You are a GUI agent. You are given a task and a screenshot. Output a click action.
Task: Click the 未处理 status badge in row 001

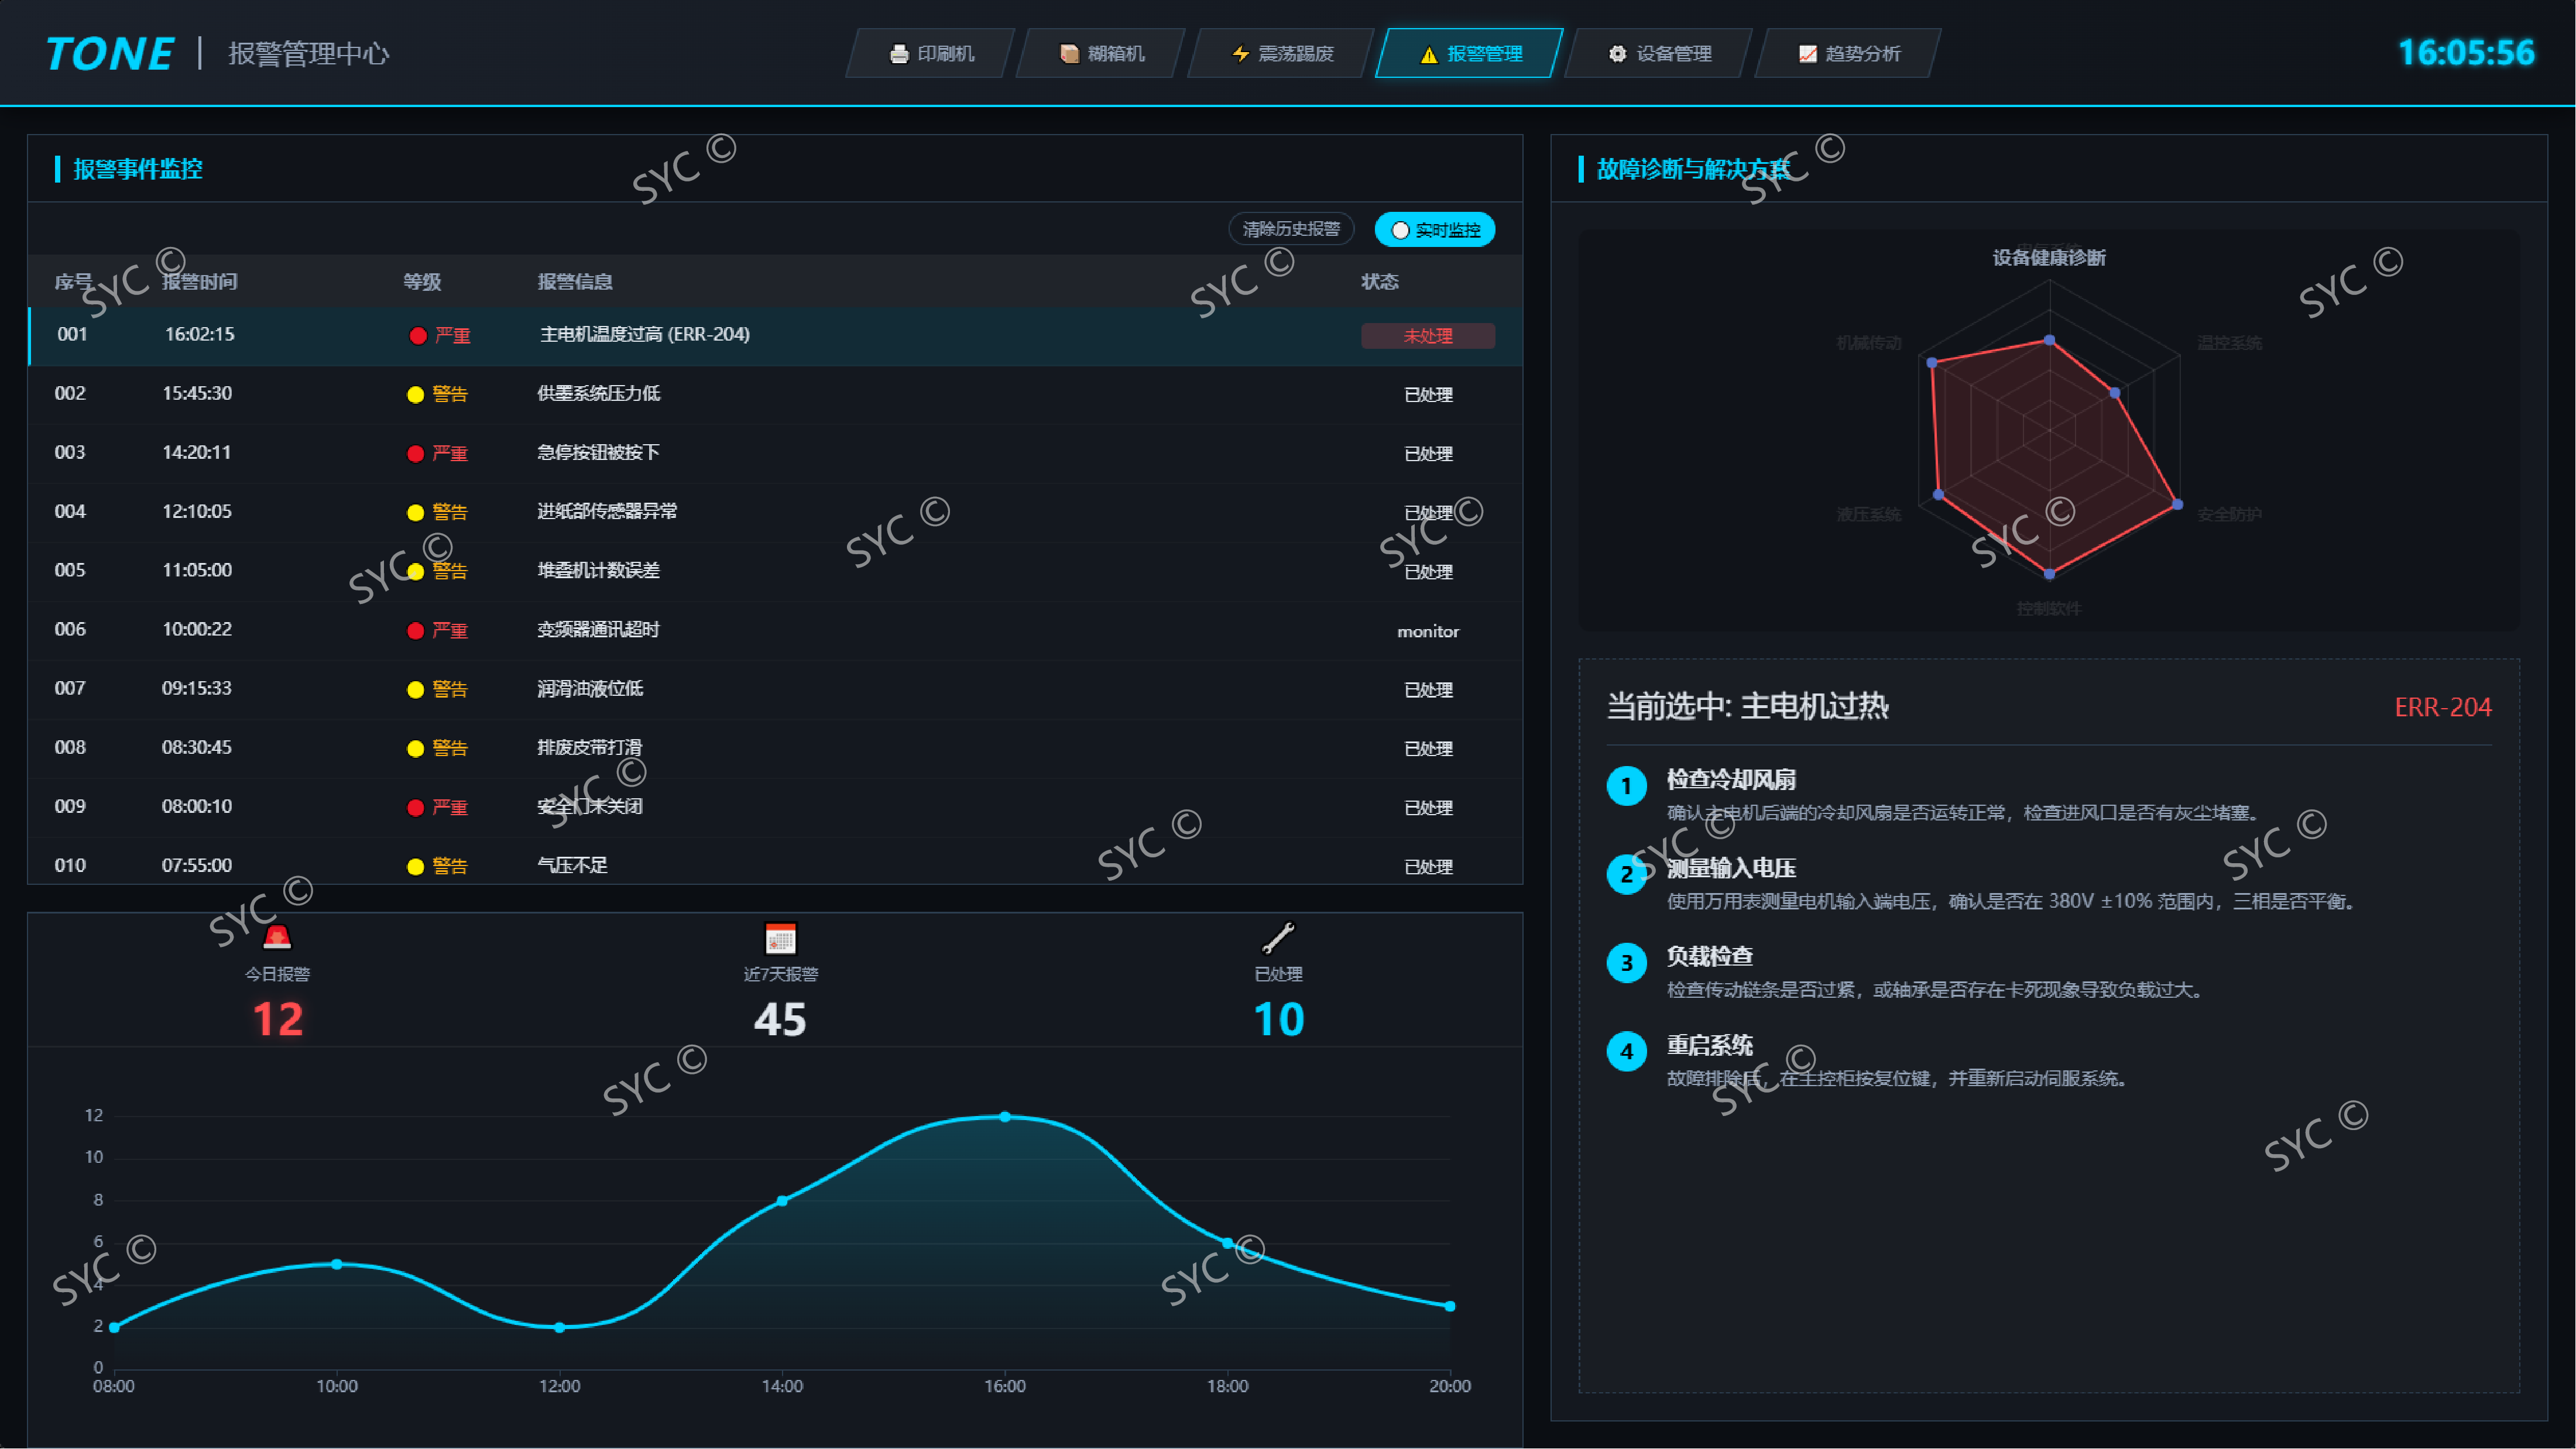tap(1427, 336)
